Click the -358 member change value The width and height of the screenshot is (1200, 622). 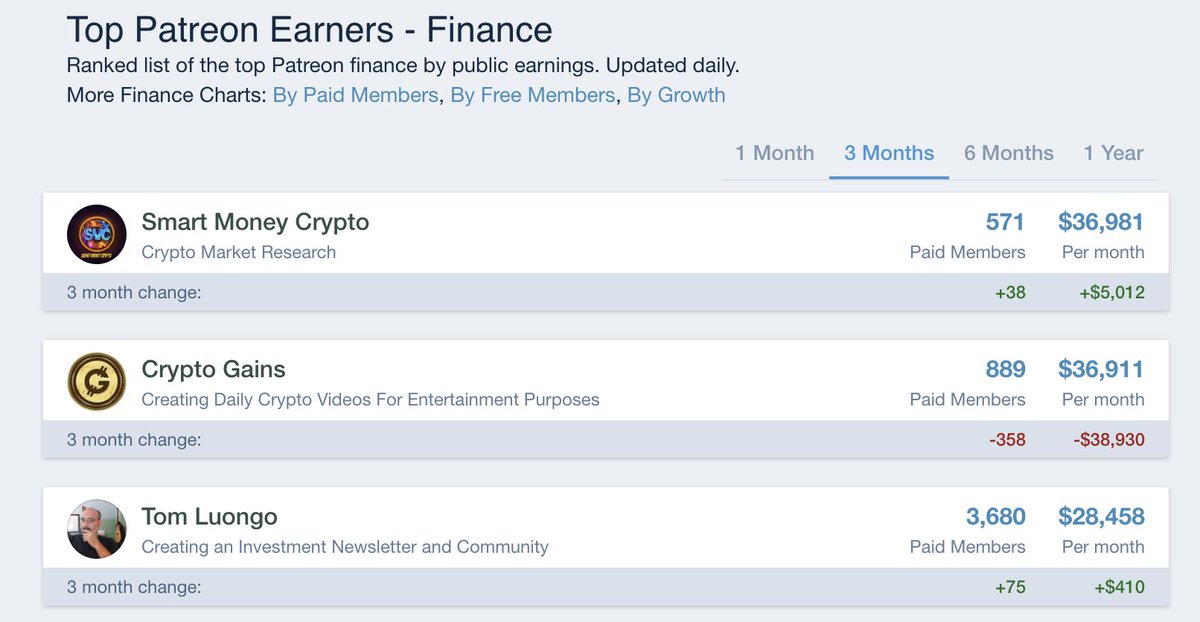click(x=1008, y=440)
